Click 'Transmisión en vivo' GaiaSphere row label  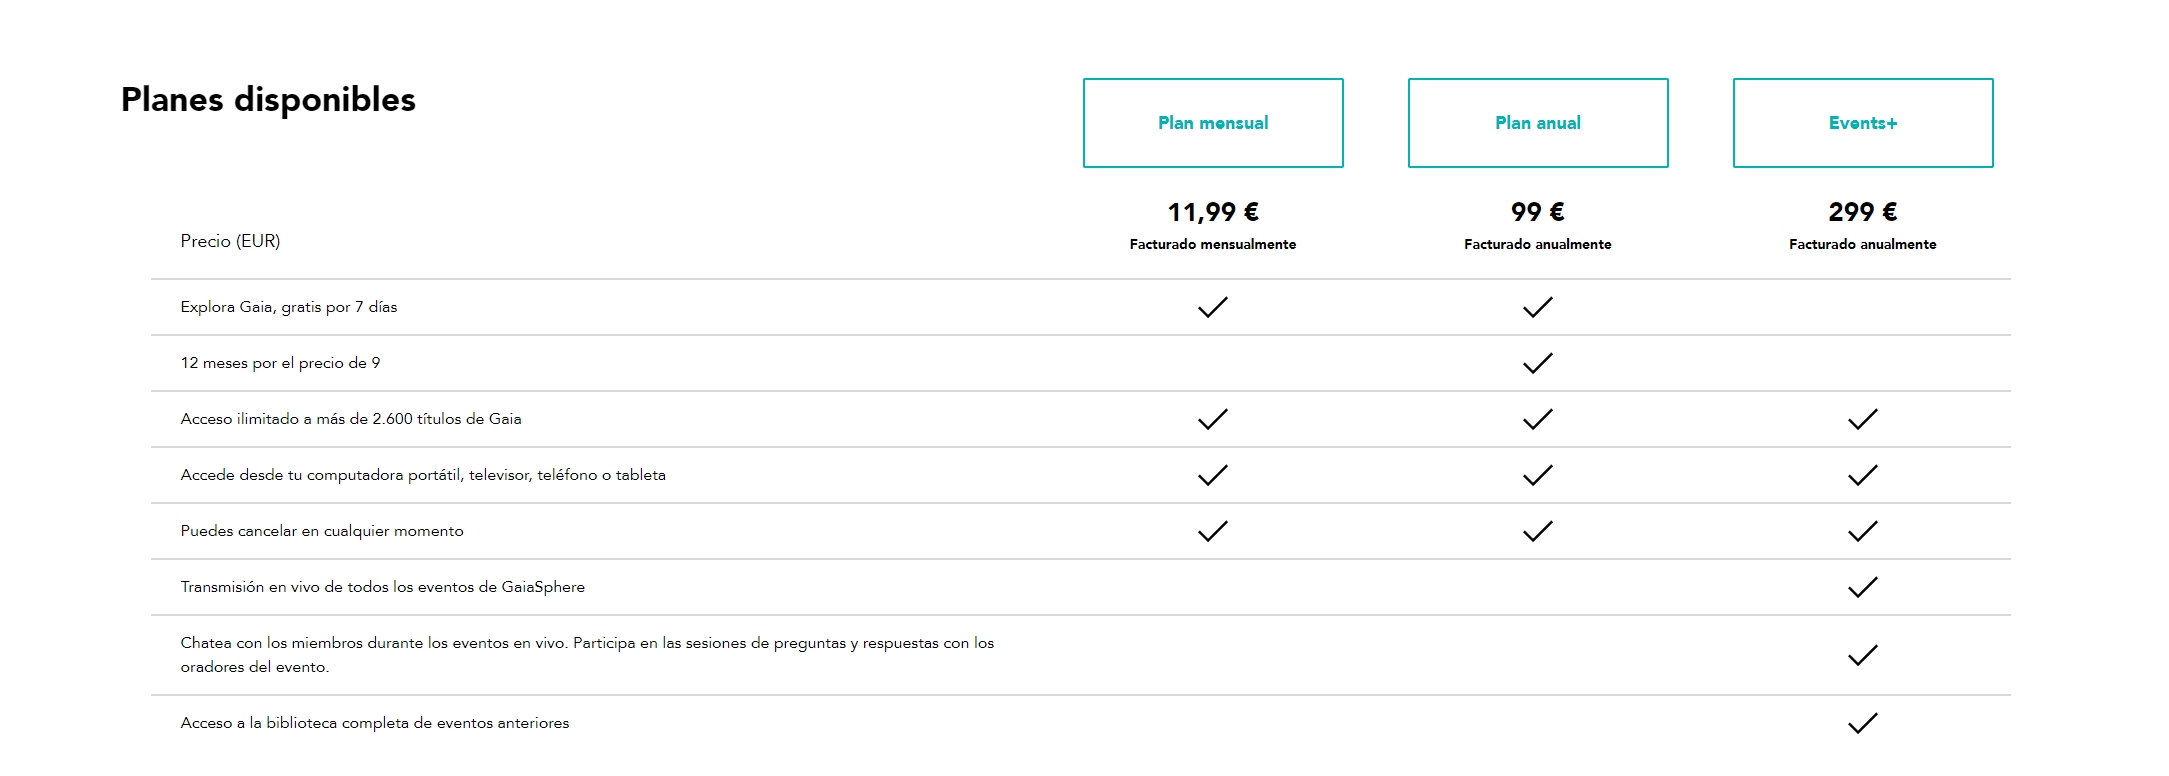pyautogui.click(x=383, y=587)
